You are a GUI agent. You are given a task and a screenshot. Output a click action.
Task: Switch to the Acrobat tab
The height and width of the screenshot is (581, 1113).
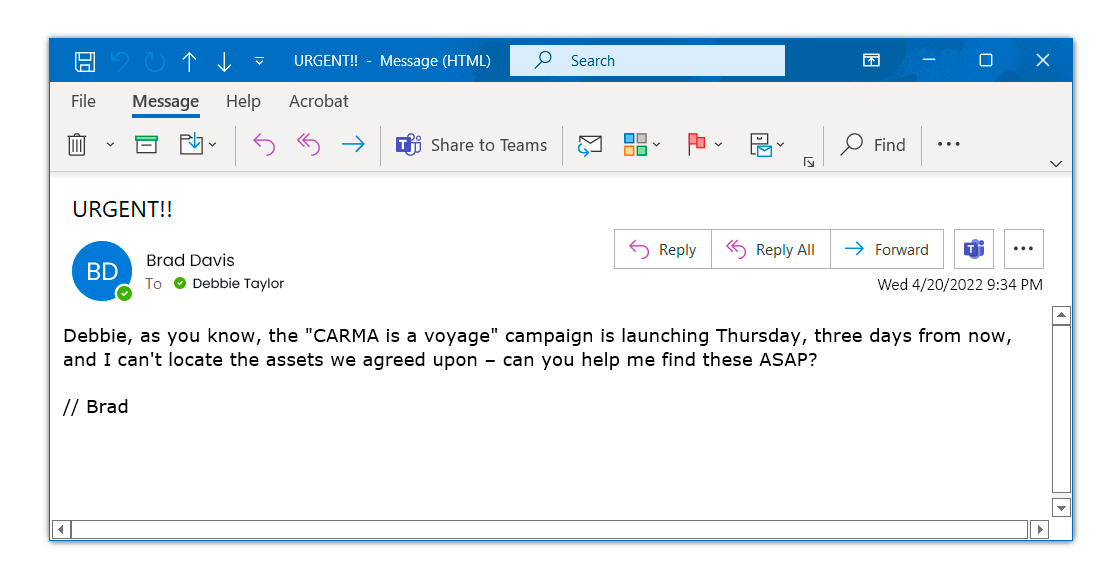[318, 101]
